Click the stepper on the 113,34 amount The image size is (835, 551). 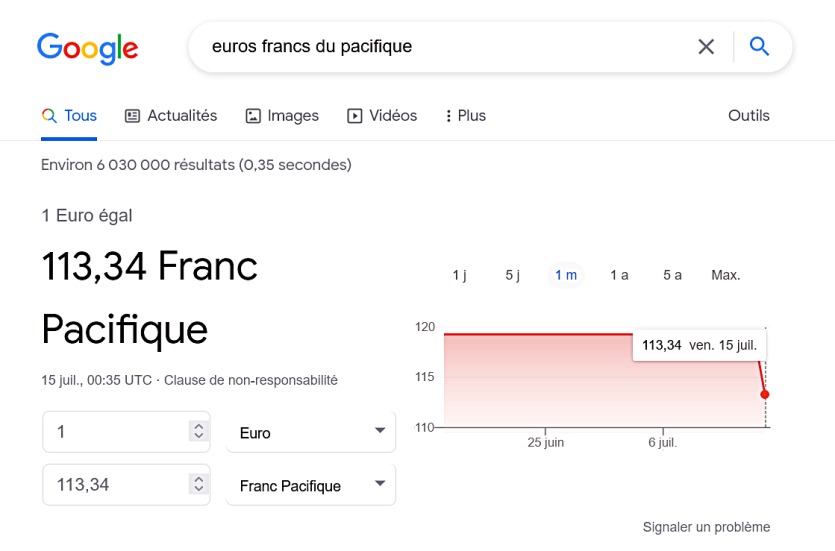198,484
